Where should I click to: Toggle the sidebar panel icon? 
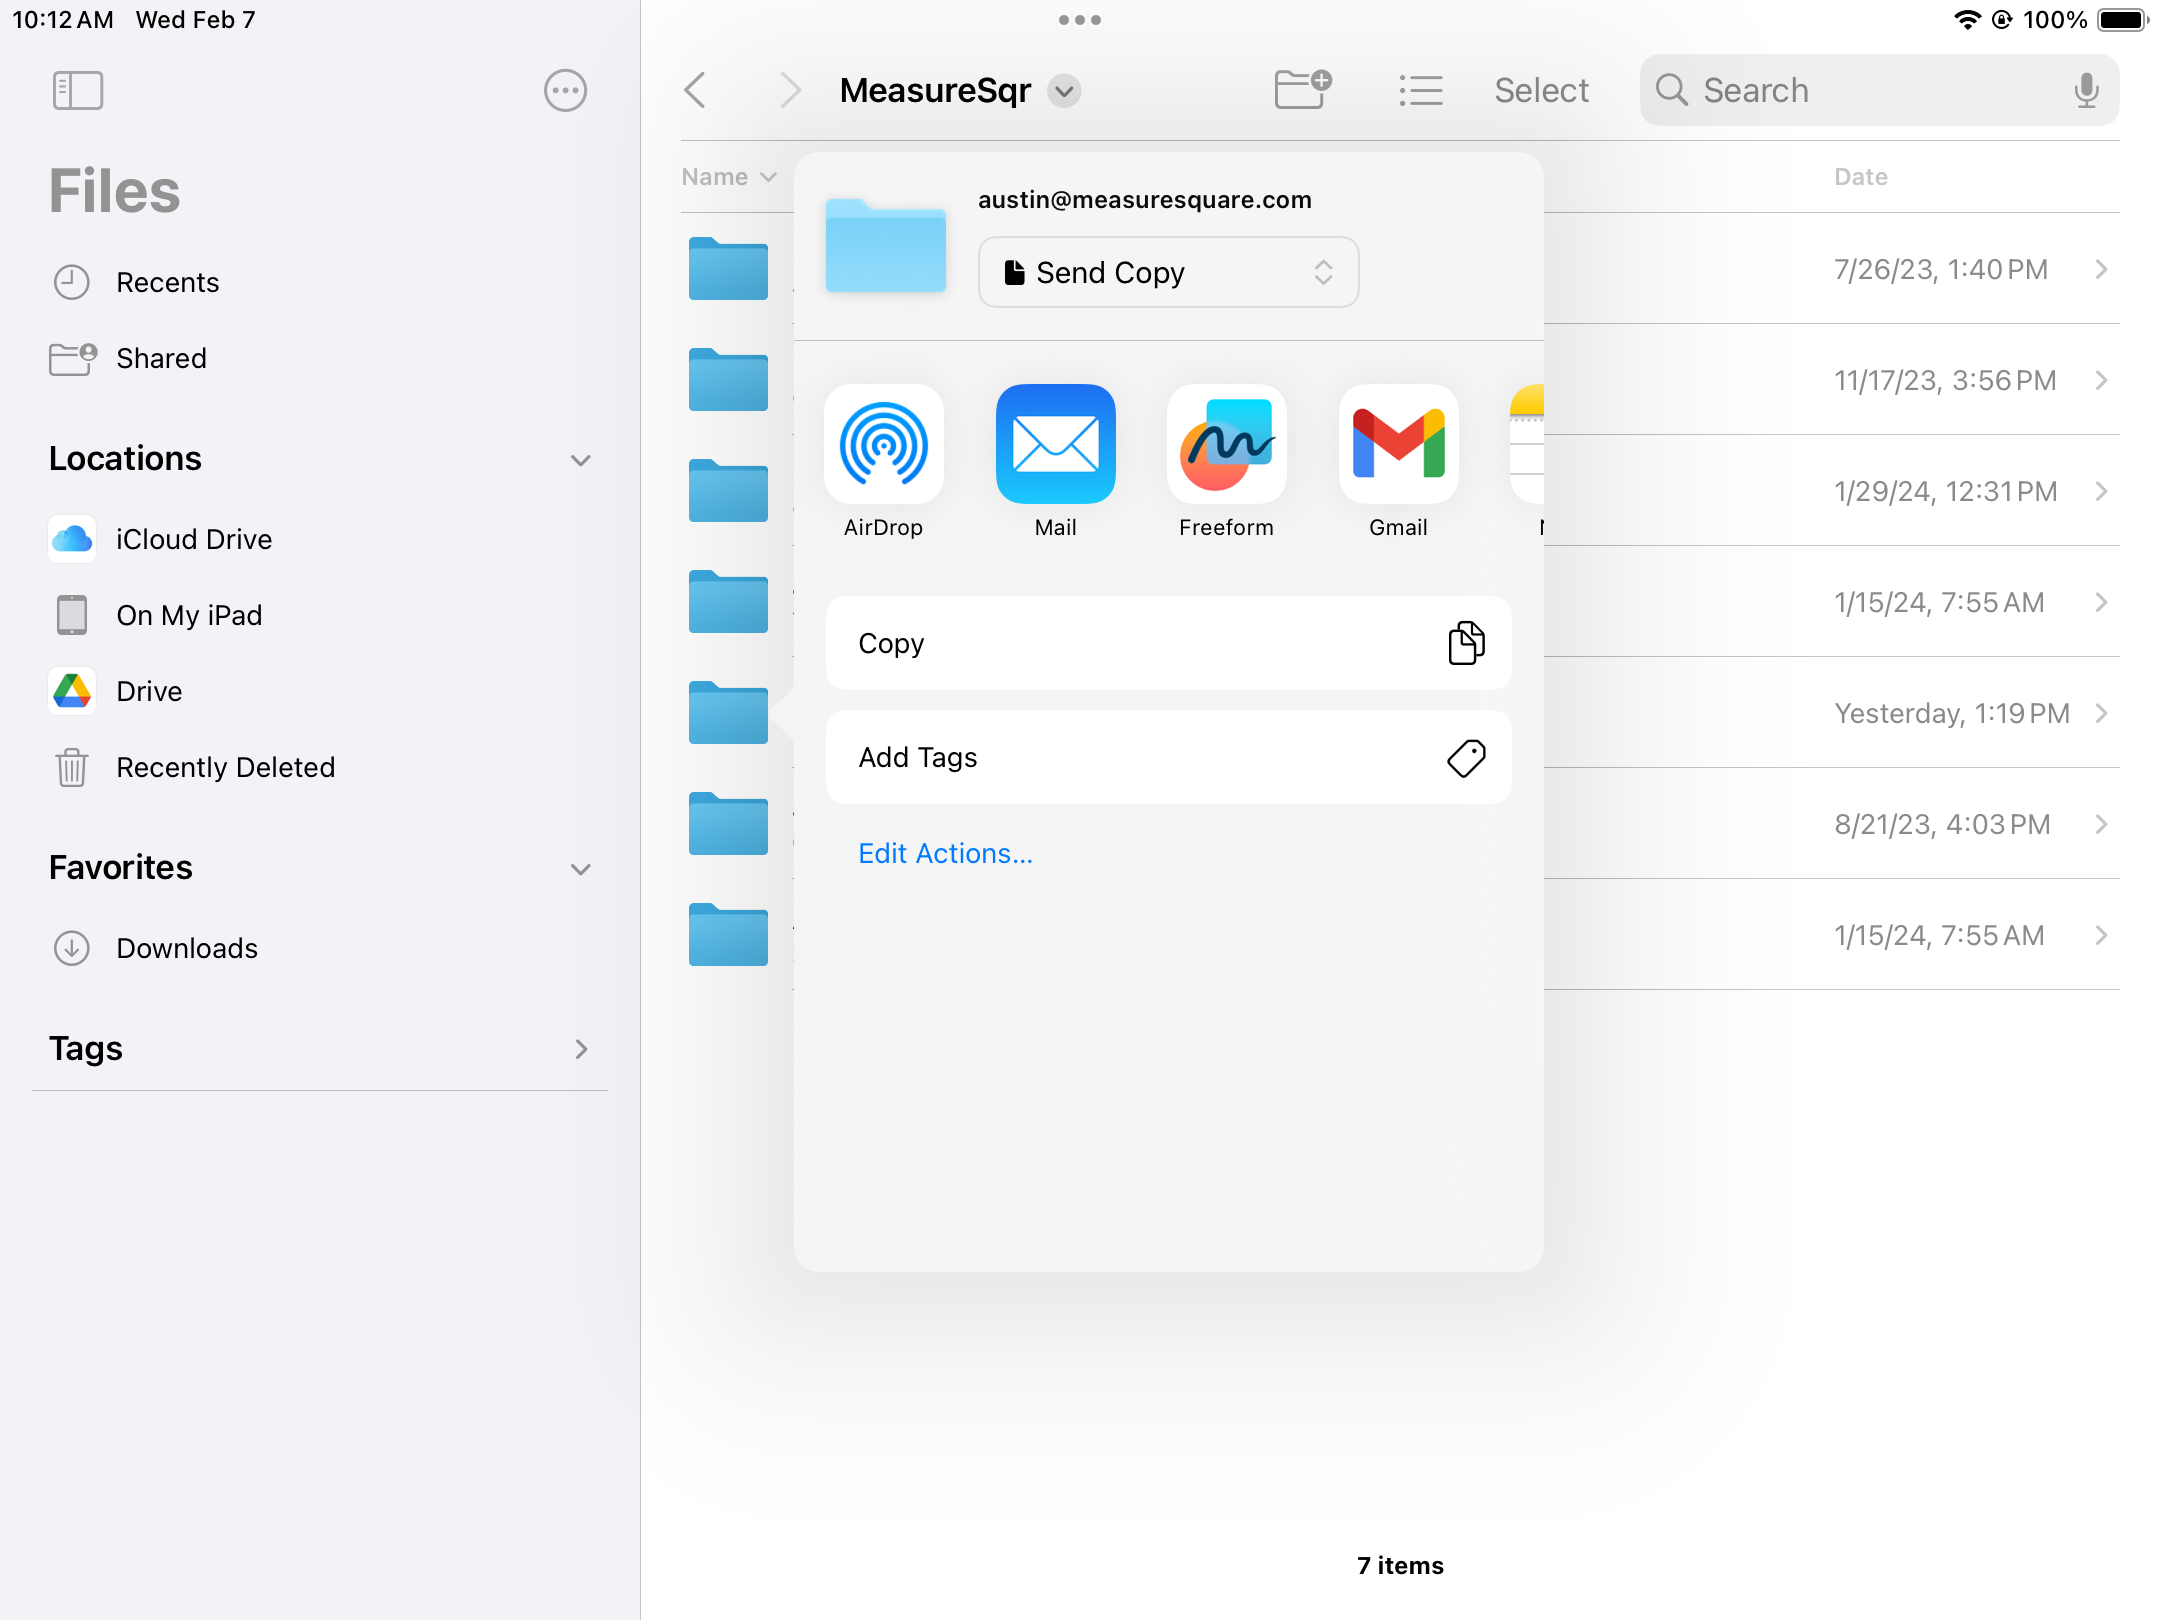[x=77, y=91]
